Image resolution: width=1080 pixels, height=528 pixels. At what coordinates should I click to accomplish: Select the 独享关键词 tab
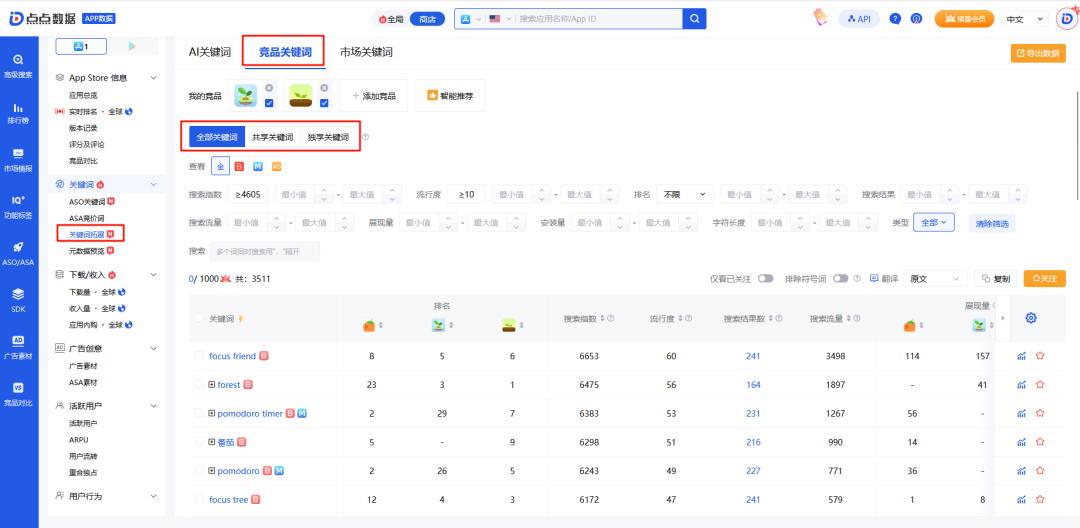(x=328, y=137)
